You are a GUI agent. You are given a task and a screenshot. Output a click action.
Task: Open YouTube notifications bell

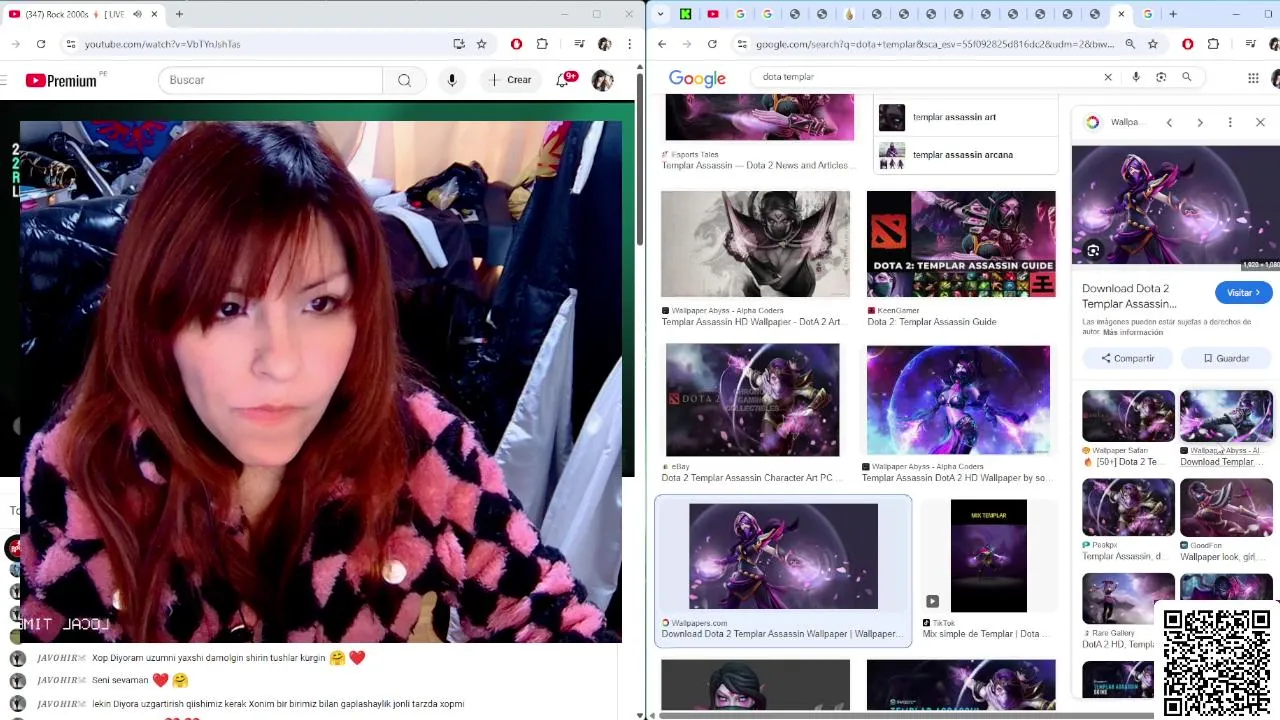point(563,80)
